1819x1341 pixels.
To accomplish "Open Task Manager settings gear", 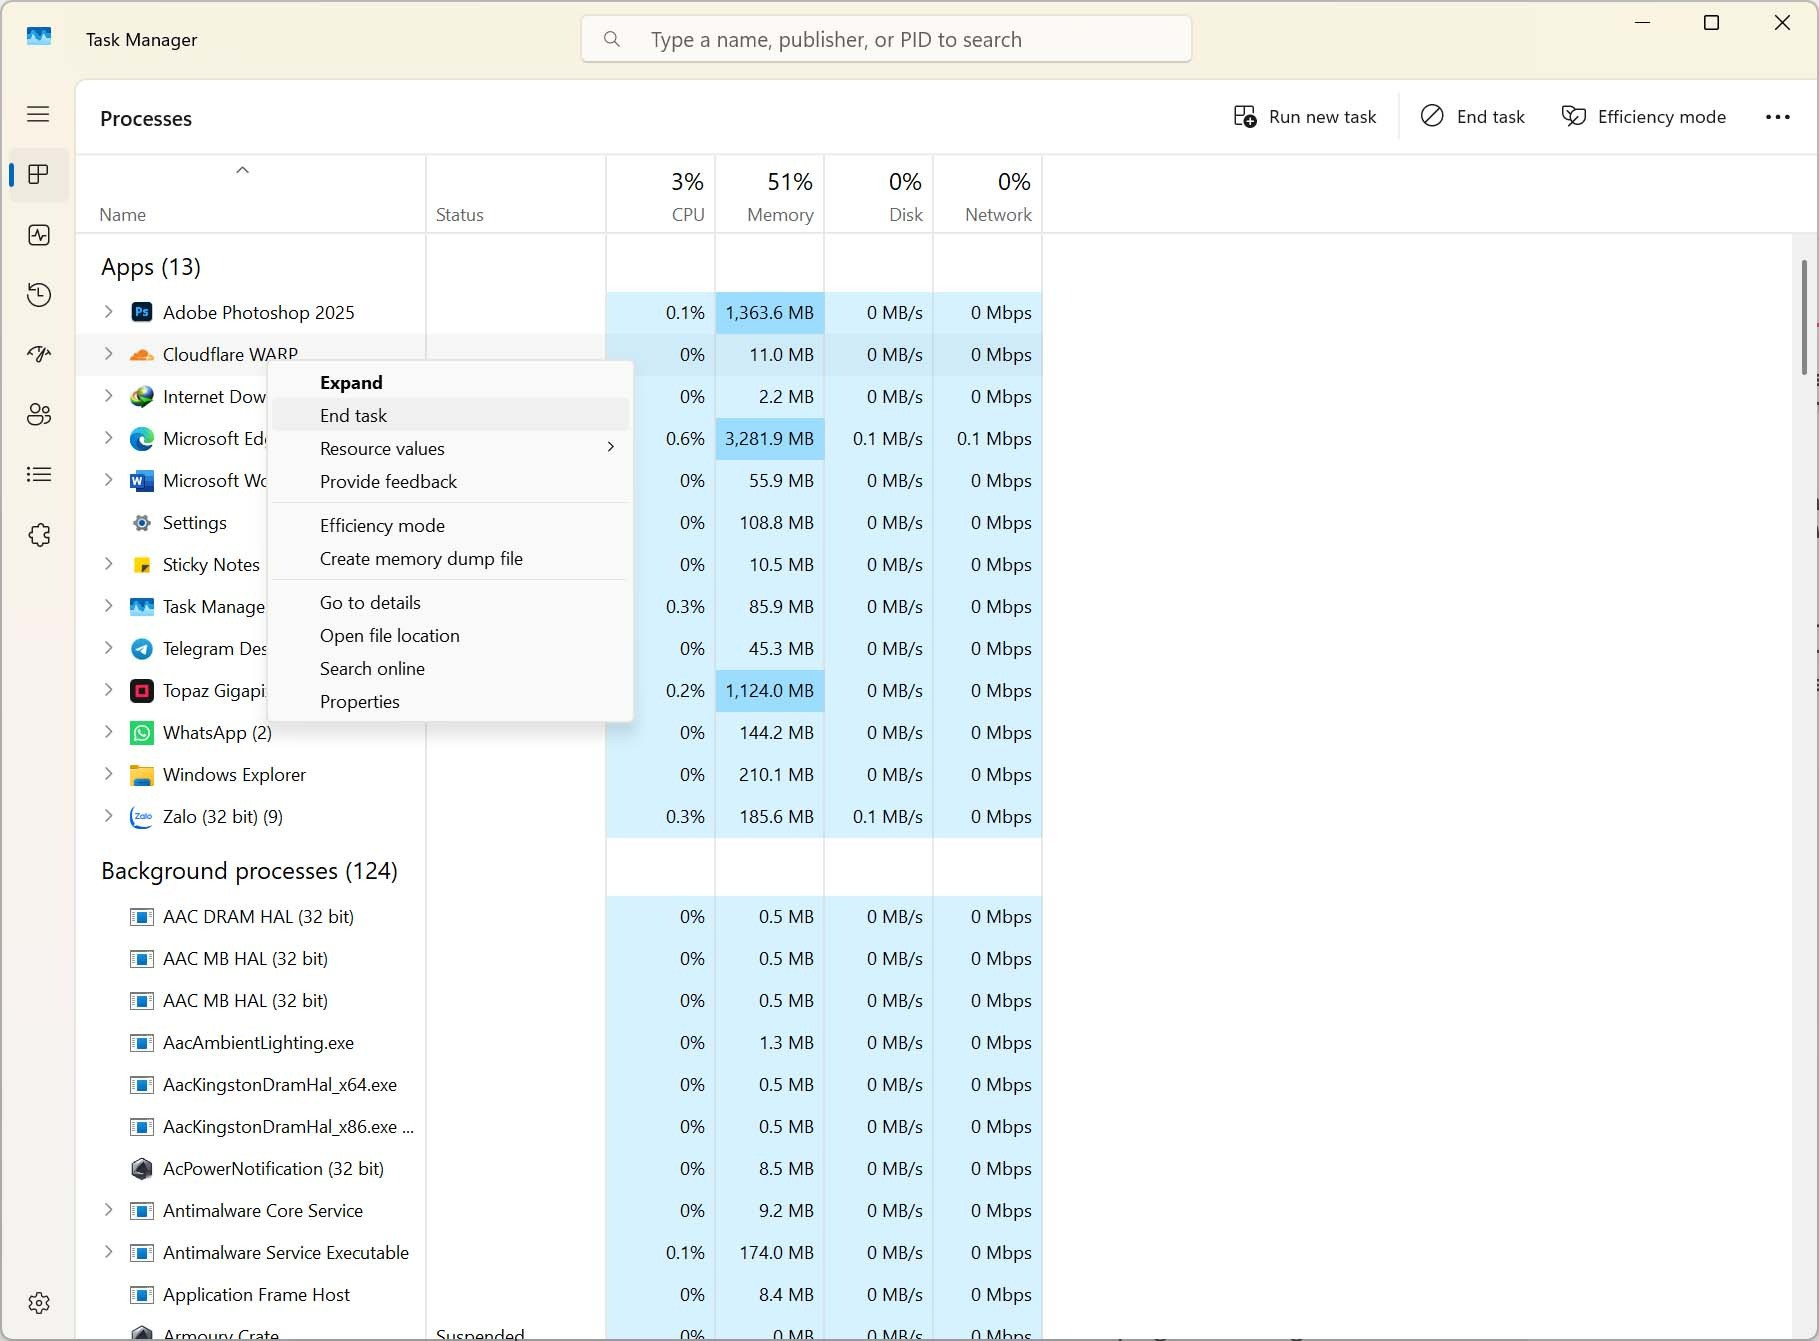I will [x=39, y=1302].
